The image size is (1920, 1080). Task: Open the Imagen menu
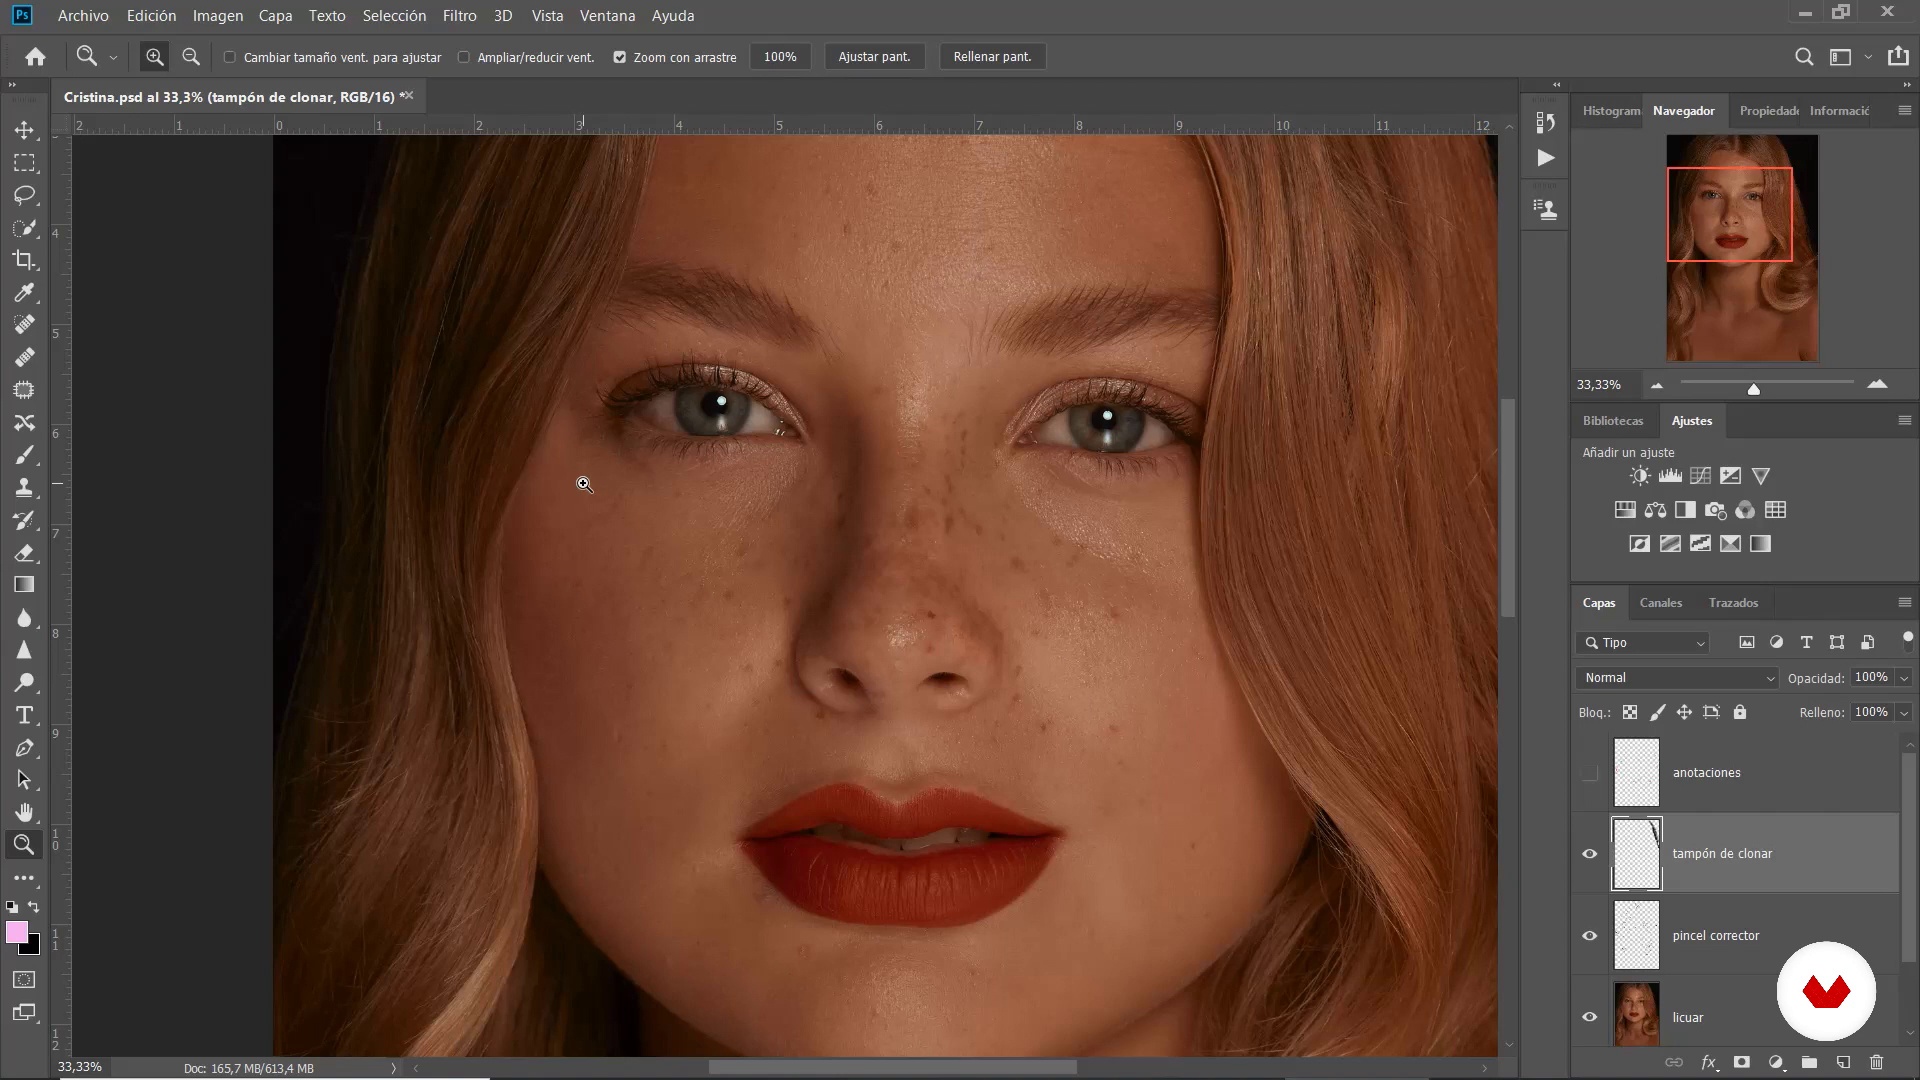(x=218, y=16)
